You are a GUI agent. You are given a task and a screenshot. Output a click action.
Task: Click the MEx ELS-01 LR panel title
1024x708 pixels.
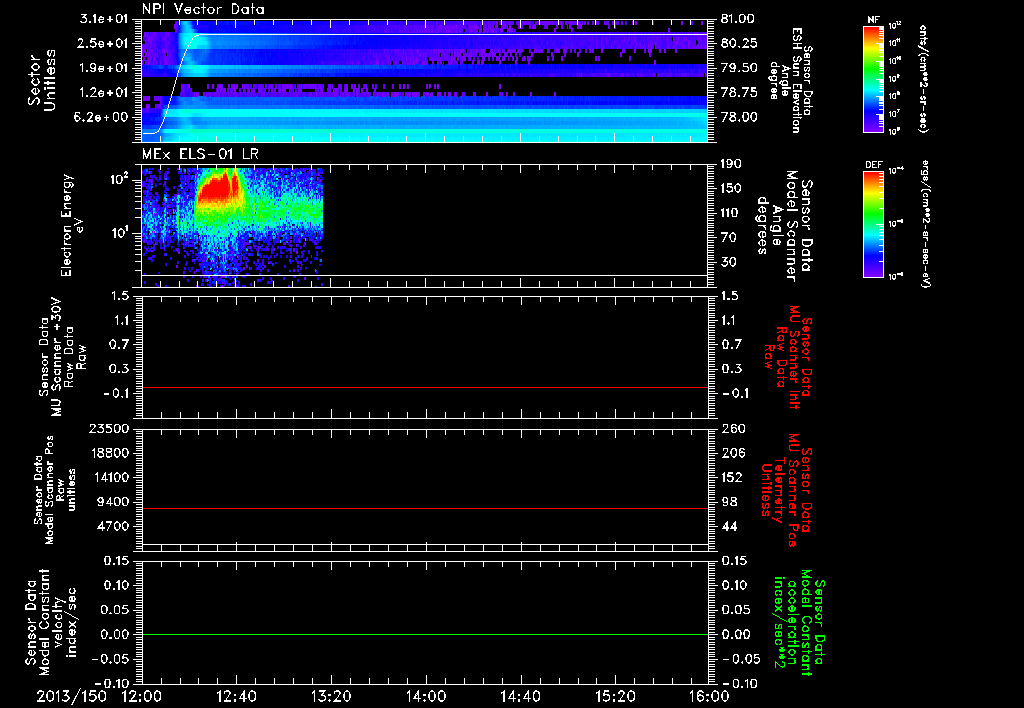(x=201, y=154)
